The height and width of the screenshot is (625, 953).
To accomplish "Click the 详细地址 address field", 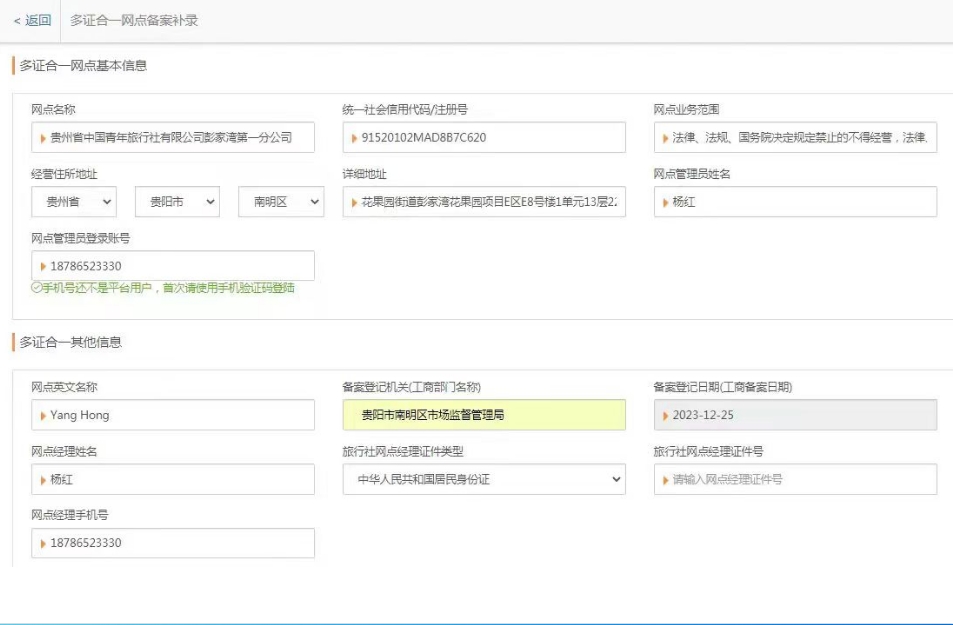I will coord(484,202).
